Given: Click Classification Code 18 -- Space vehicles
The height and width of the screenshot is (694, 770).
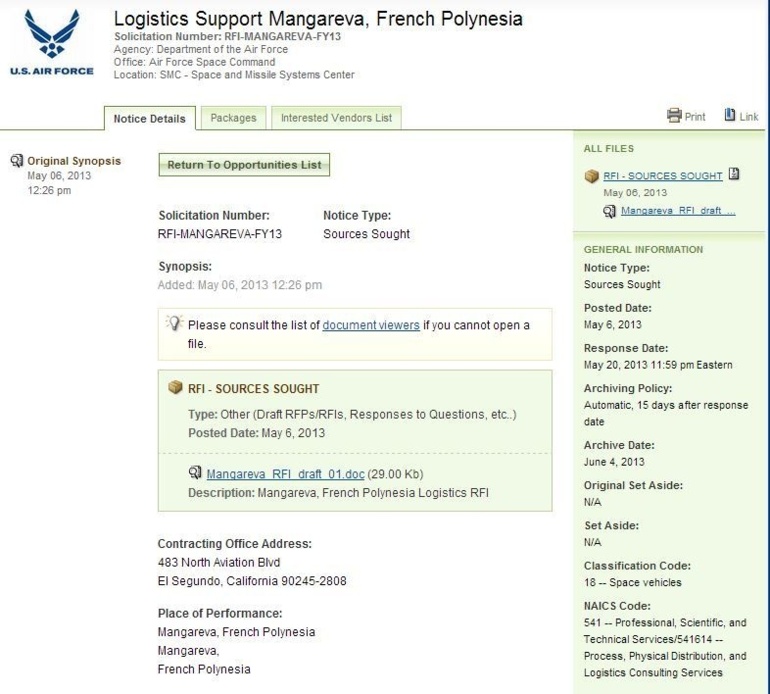Looking at the screenshot, I should pos(632,583).
